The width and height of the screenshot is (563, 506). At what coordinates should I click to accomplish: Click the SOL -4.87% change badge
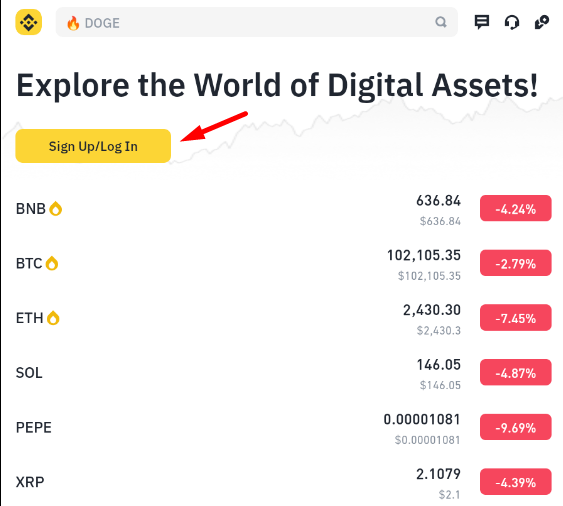click(x=515, y=372)
